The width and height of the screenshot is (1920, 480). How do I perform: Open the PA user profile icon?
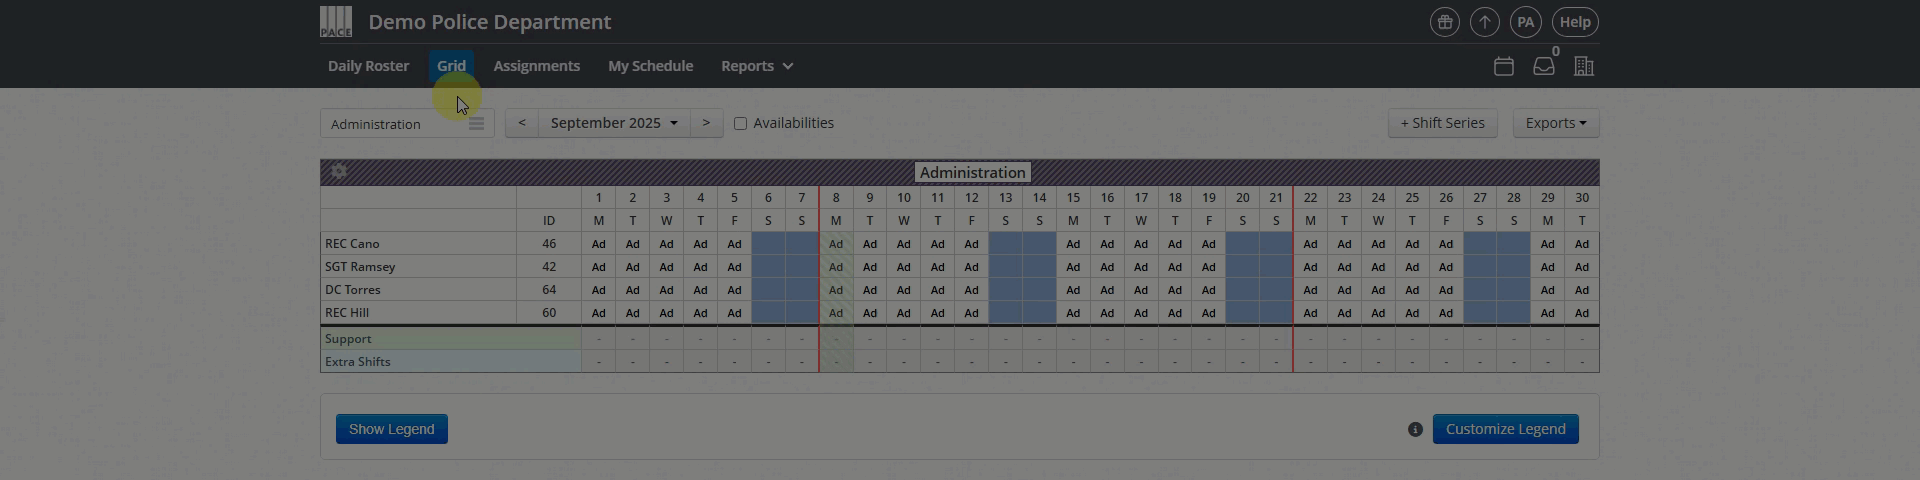(1525, 22)
